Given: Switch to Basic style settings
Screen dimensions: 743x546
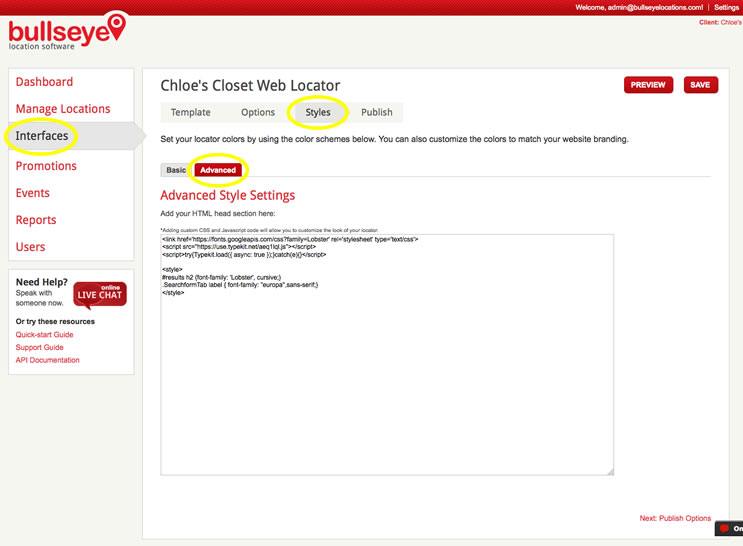Looking at the screenshot, I should pyautogui.click(x=176, y=170).
